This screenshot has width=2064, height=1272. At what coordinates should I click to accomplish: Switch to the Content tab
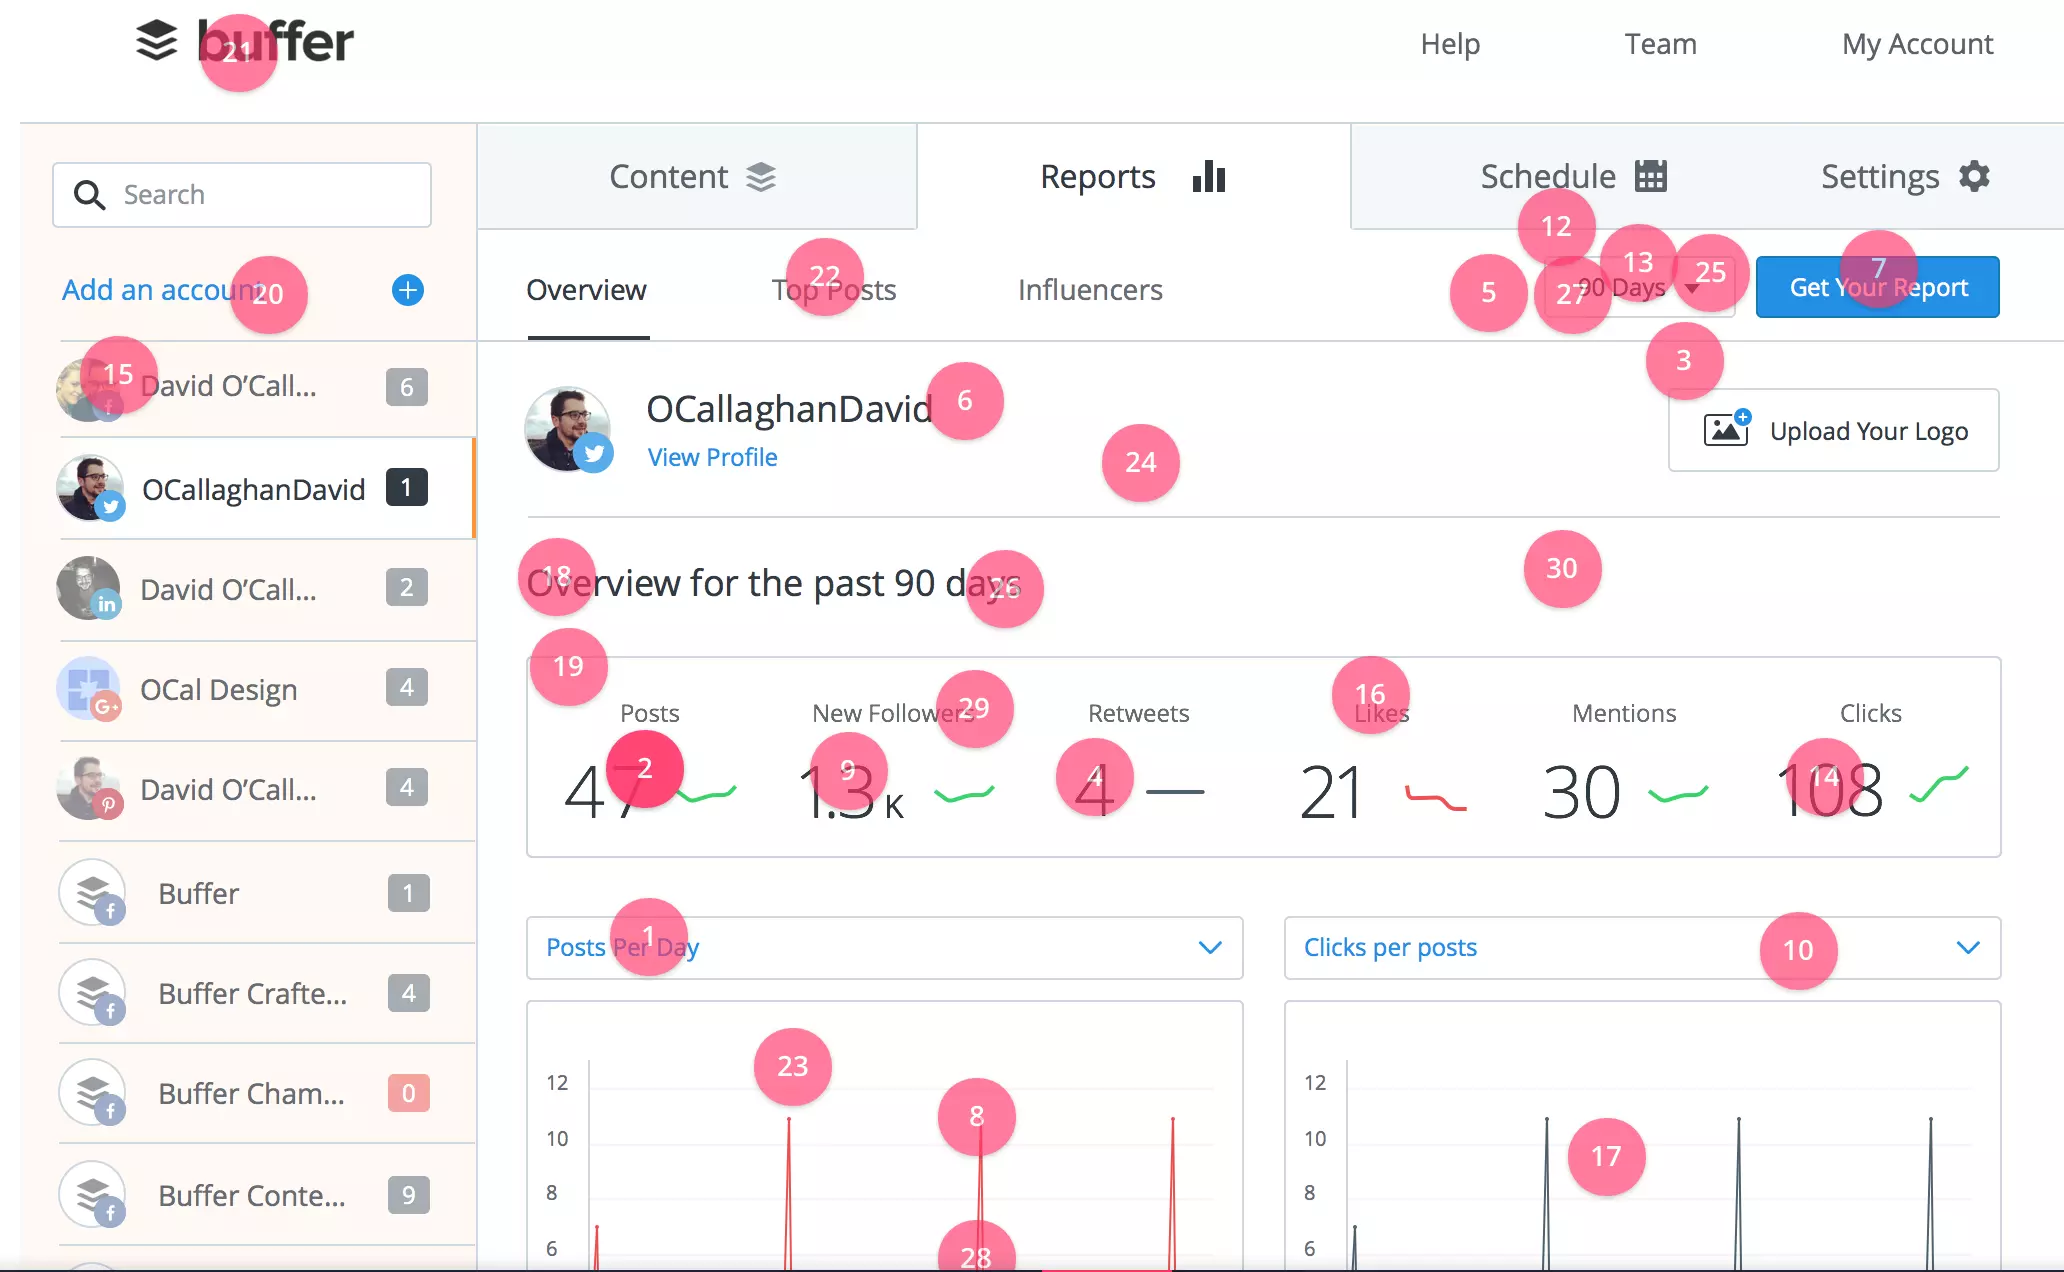pos(697,177)
